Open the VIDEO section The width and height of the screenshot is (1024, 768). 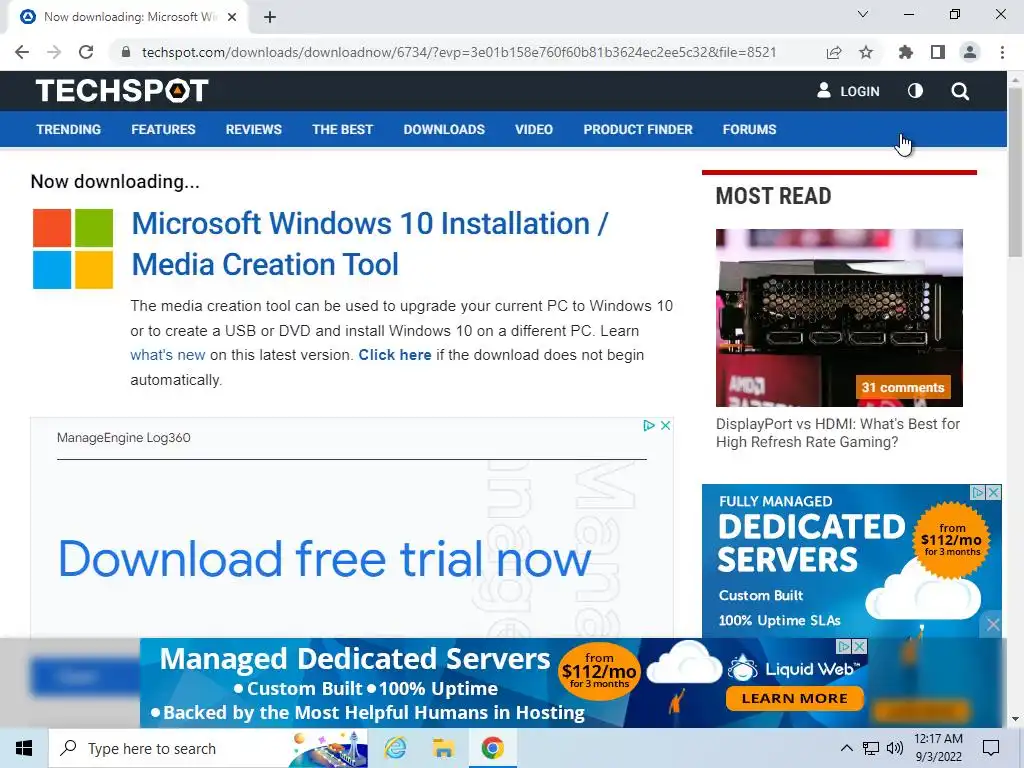pos(534,129)
